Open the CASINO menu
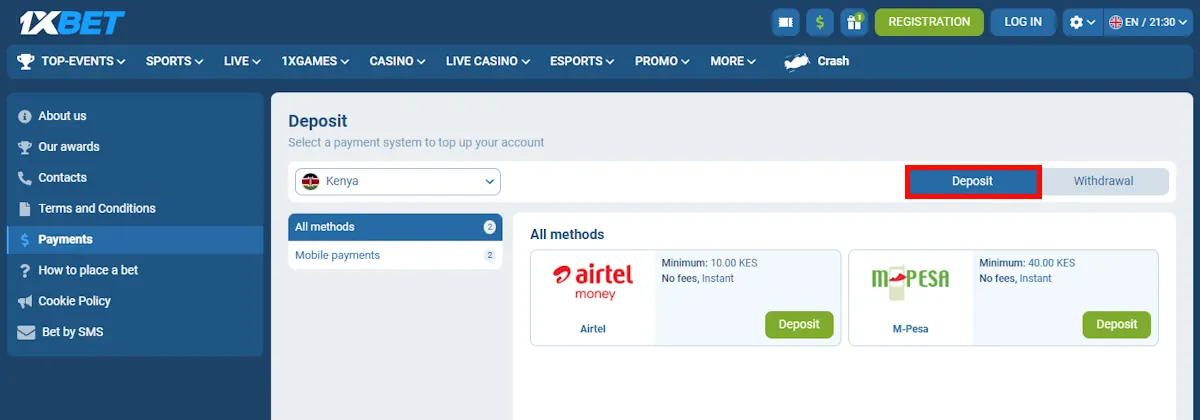 tap(398, 61)
